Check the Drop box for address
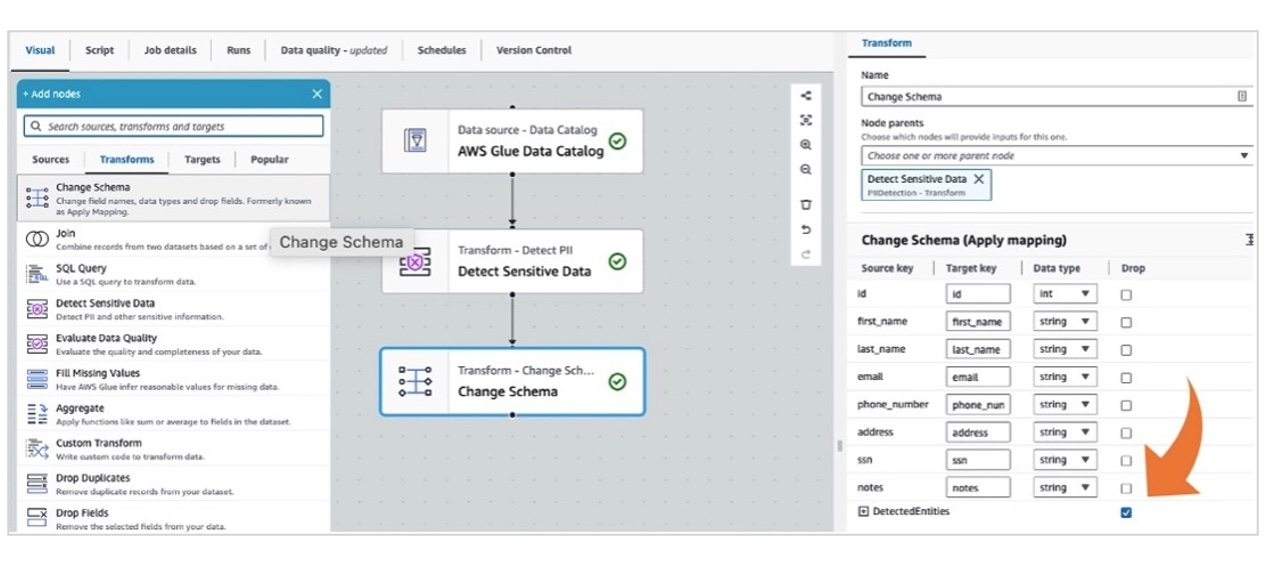Viewport: 1266px width, 562px height. pyautogui.click(x=1126, y=433)
